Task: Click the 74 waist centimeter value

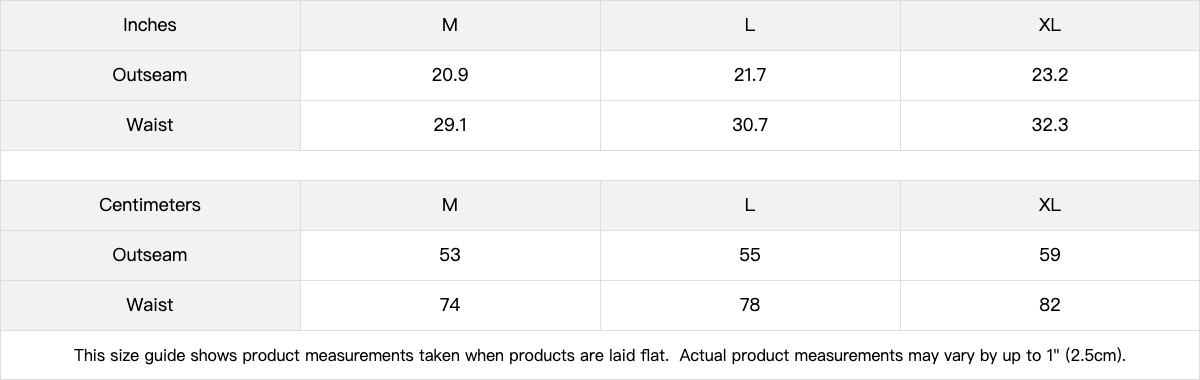Action: [x=450, y=305]
